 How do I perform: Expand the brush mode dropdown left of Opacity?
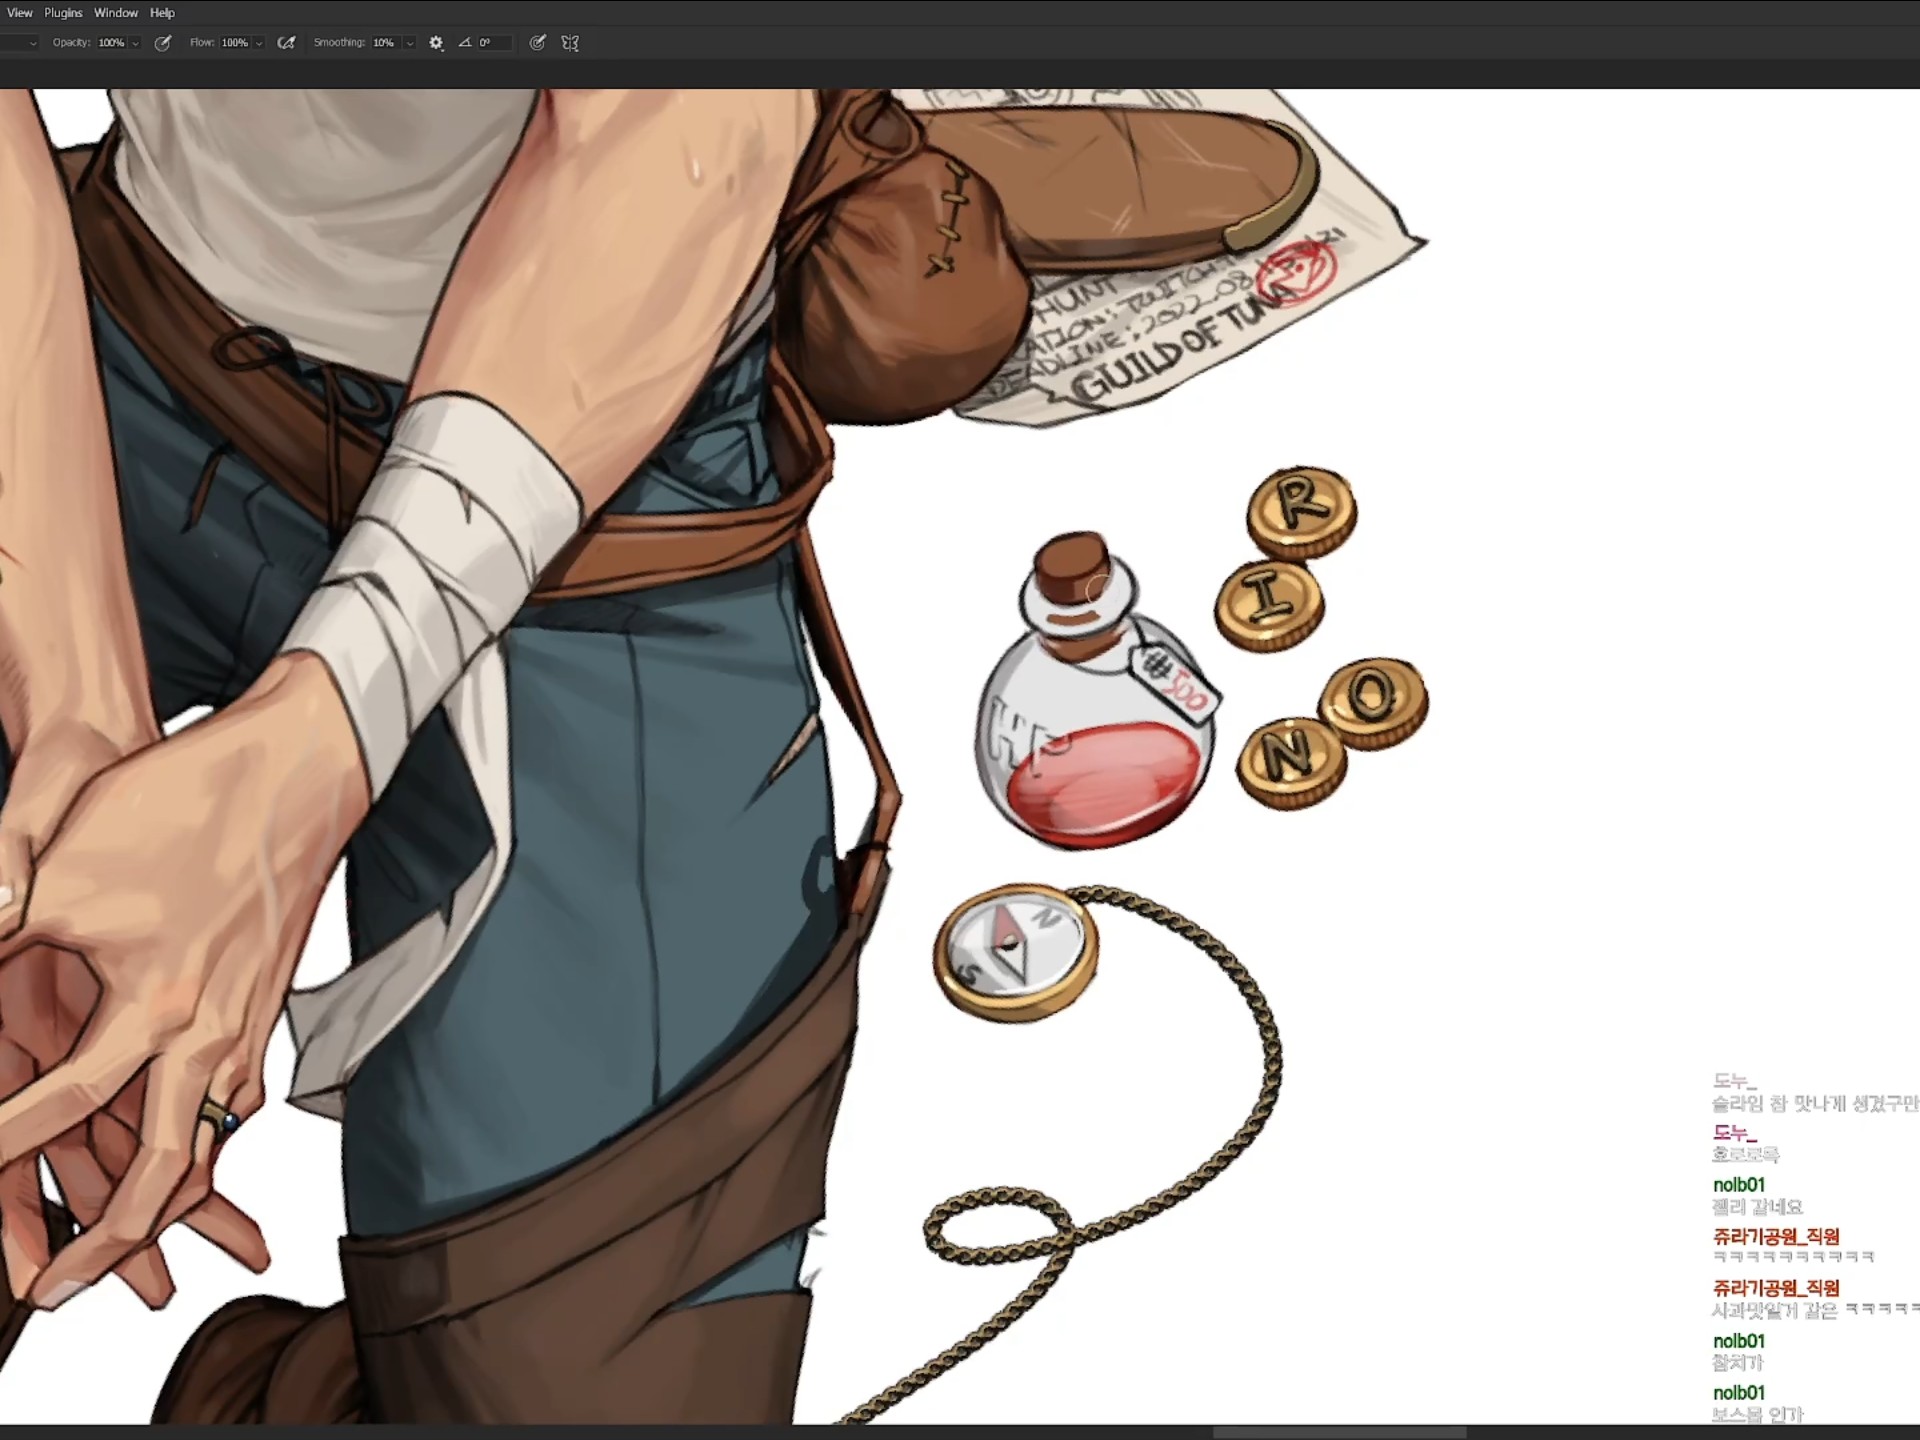click(32, 43)
